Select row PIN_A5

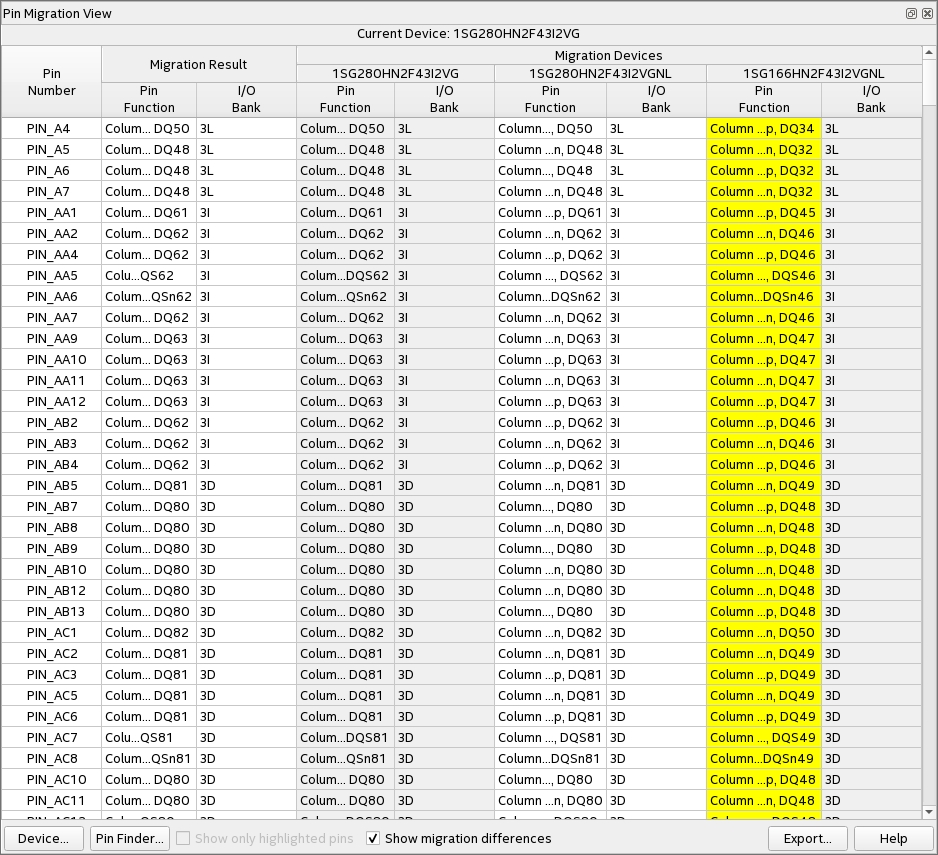pyautogui.click(x=461, y=150)
